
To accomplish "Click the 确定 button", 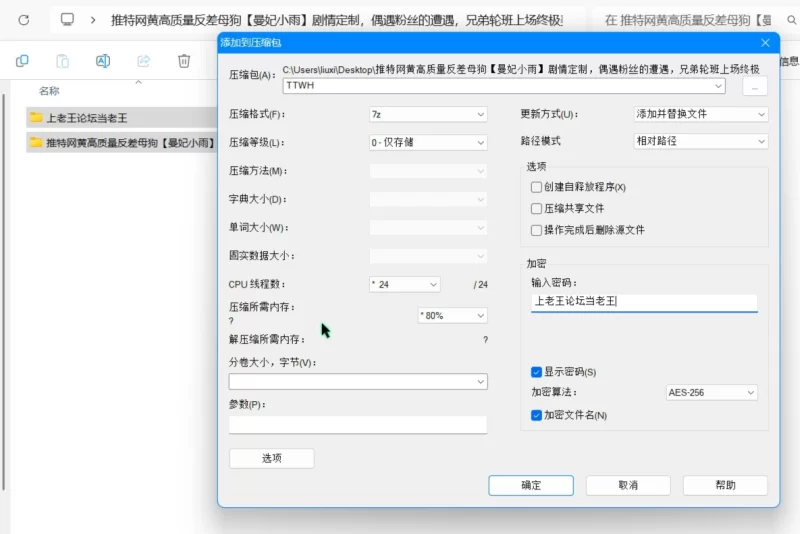I will point(531,485).
